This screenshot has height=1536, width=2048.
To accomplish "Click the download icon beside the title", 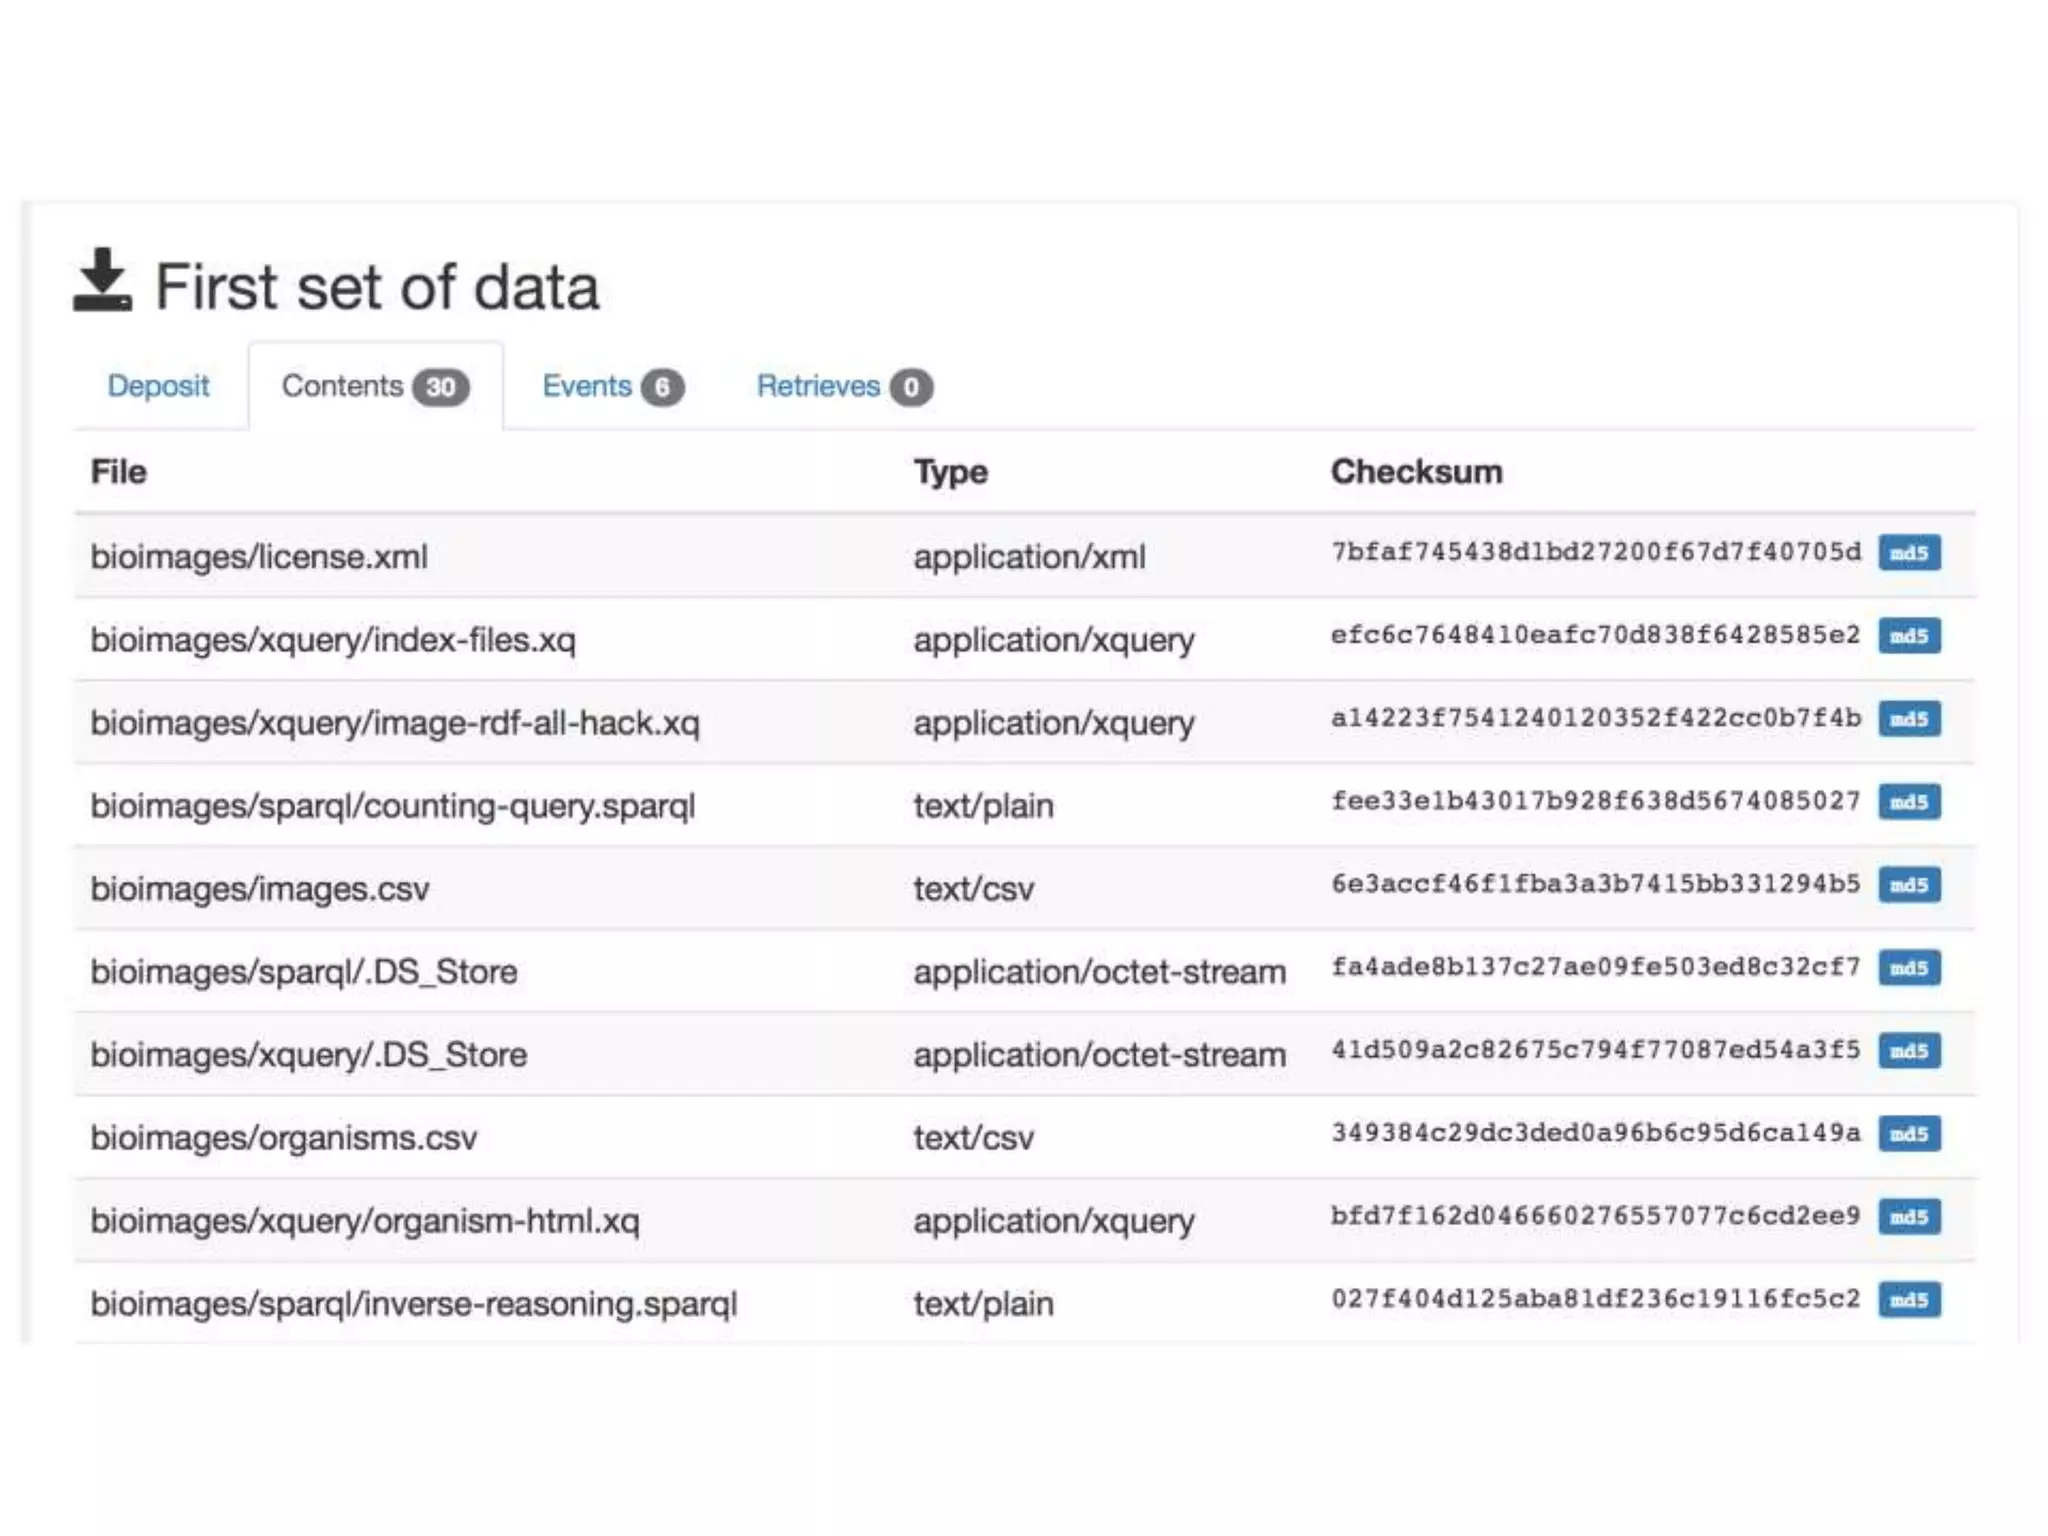I will [102, 281].
